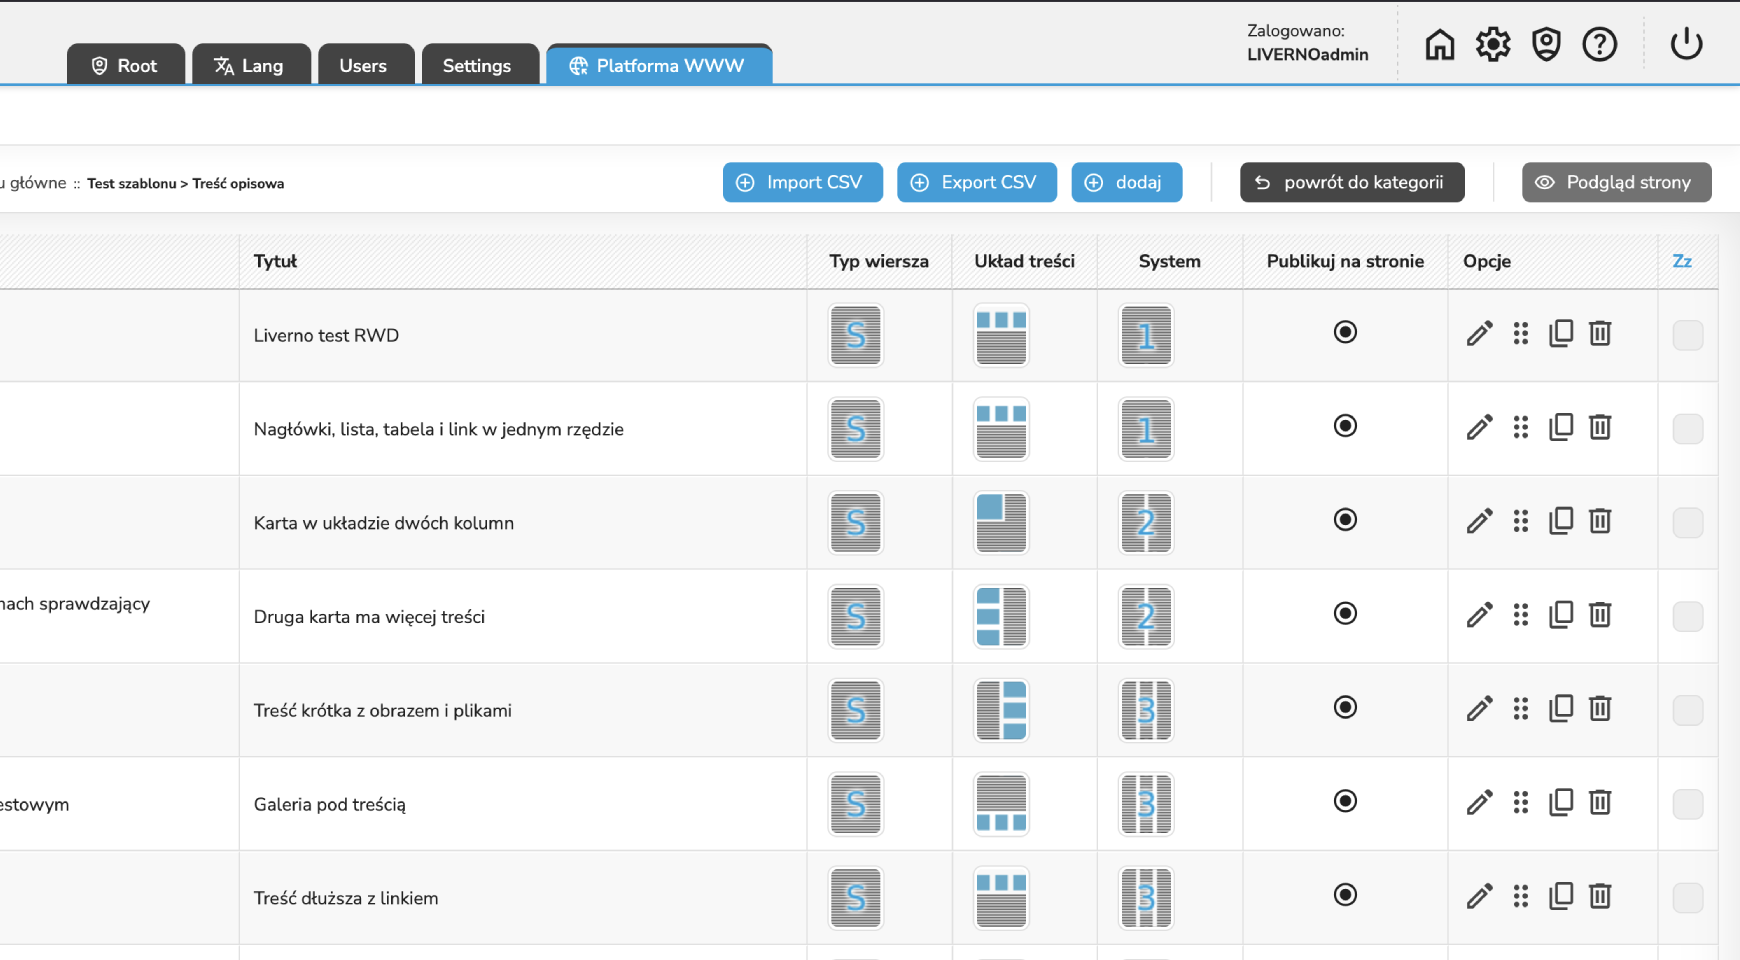Click system 3 icon for Galeria pod treścią

(x=1146, y=804)
